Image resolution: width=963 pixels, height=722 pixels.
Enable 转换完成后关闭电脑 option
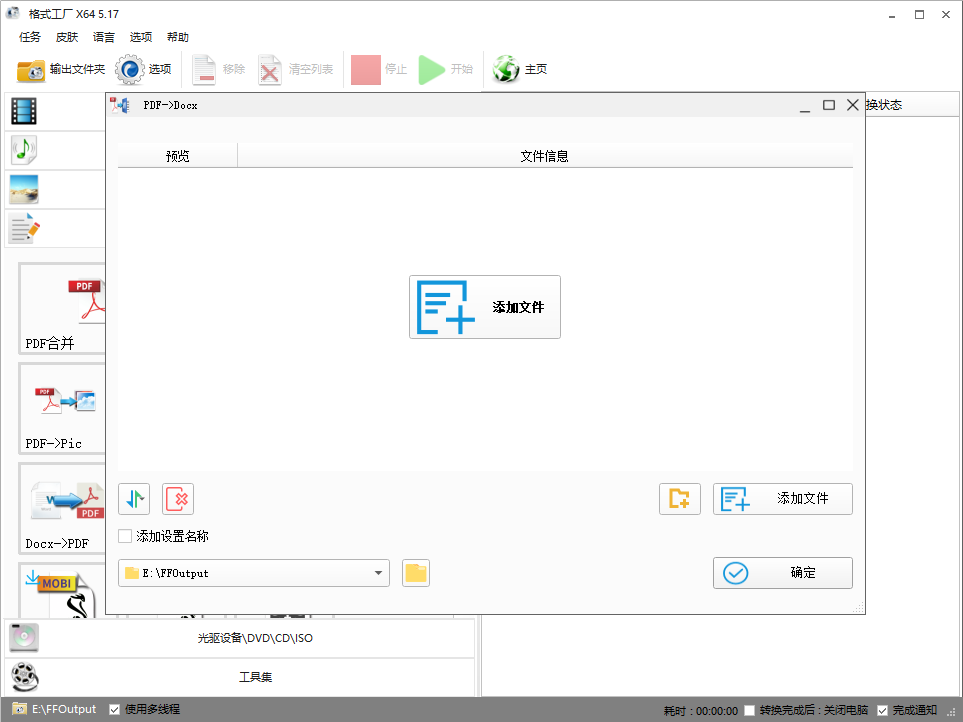click(749, 709)
